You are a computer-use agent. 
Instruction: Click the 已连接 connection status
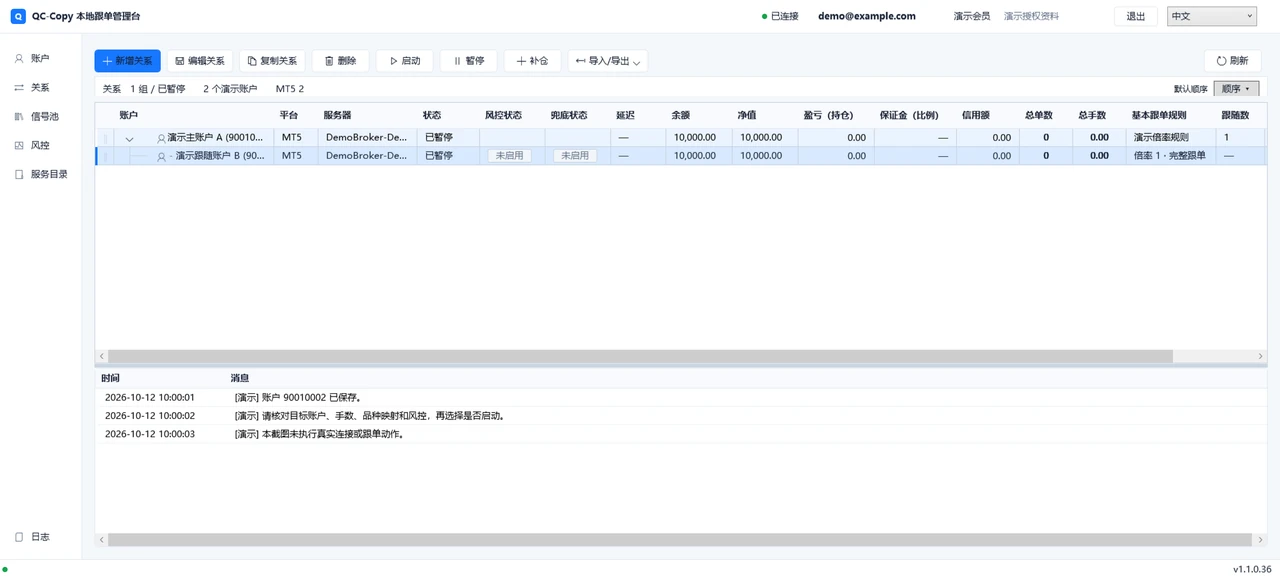pos(780,16)
